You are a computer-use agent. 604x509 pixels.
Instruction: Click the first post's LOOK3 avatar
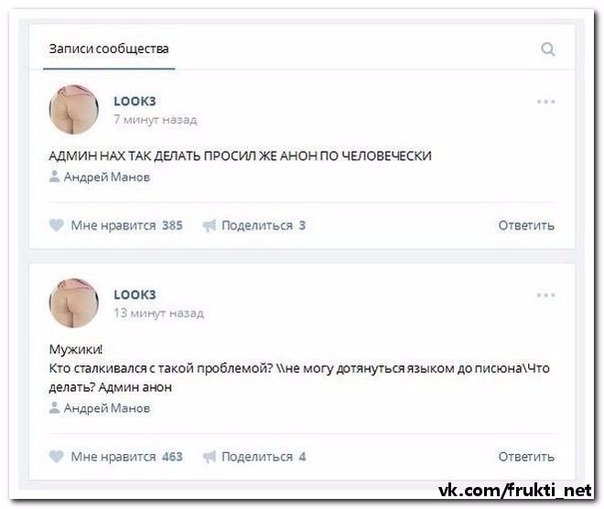[74, 110]
